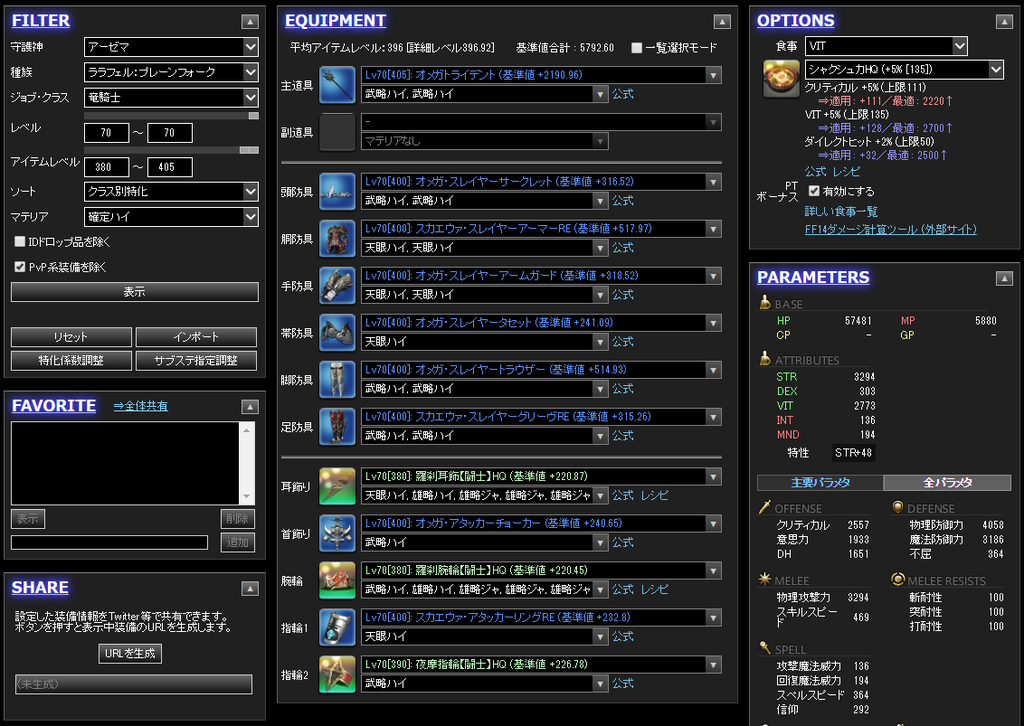Open the 公式 link for the main weapon
Screen dimensions: 1024x726
coord(622,94)
